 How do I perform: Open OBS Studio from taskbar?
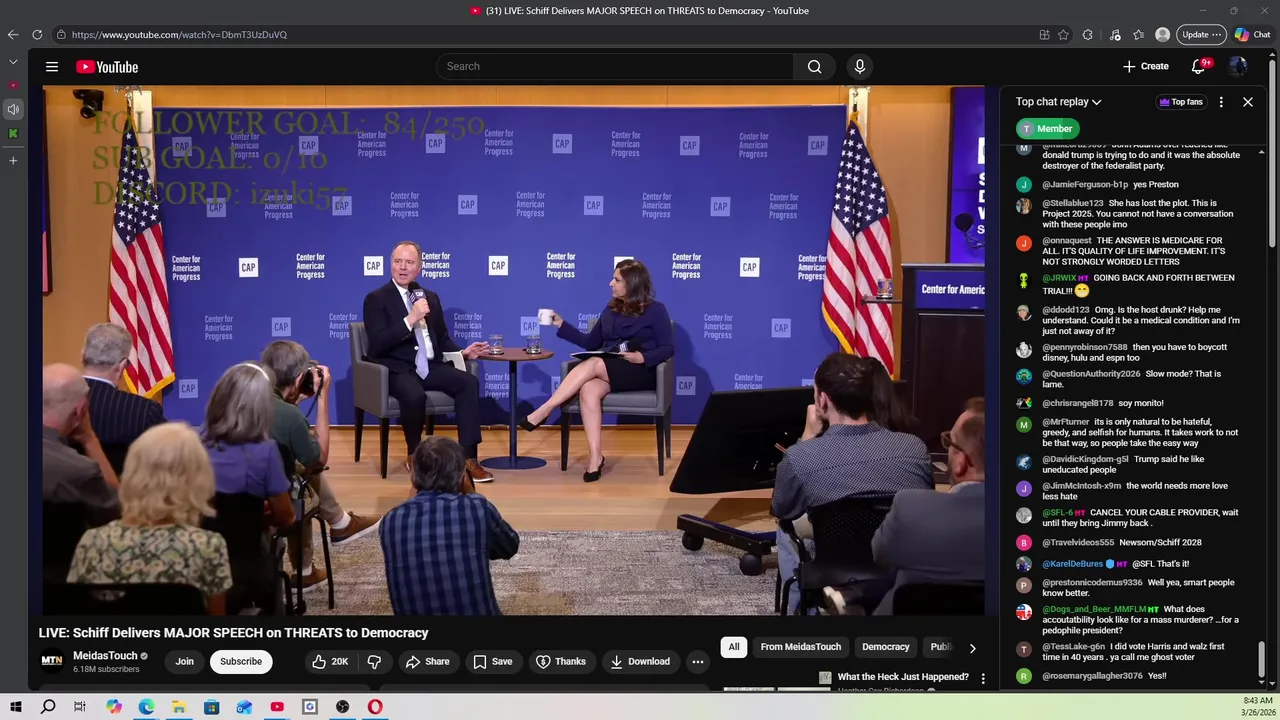343,707
